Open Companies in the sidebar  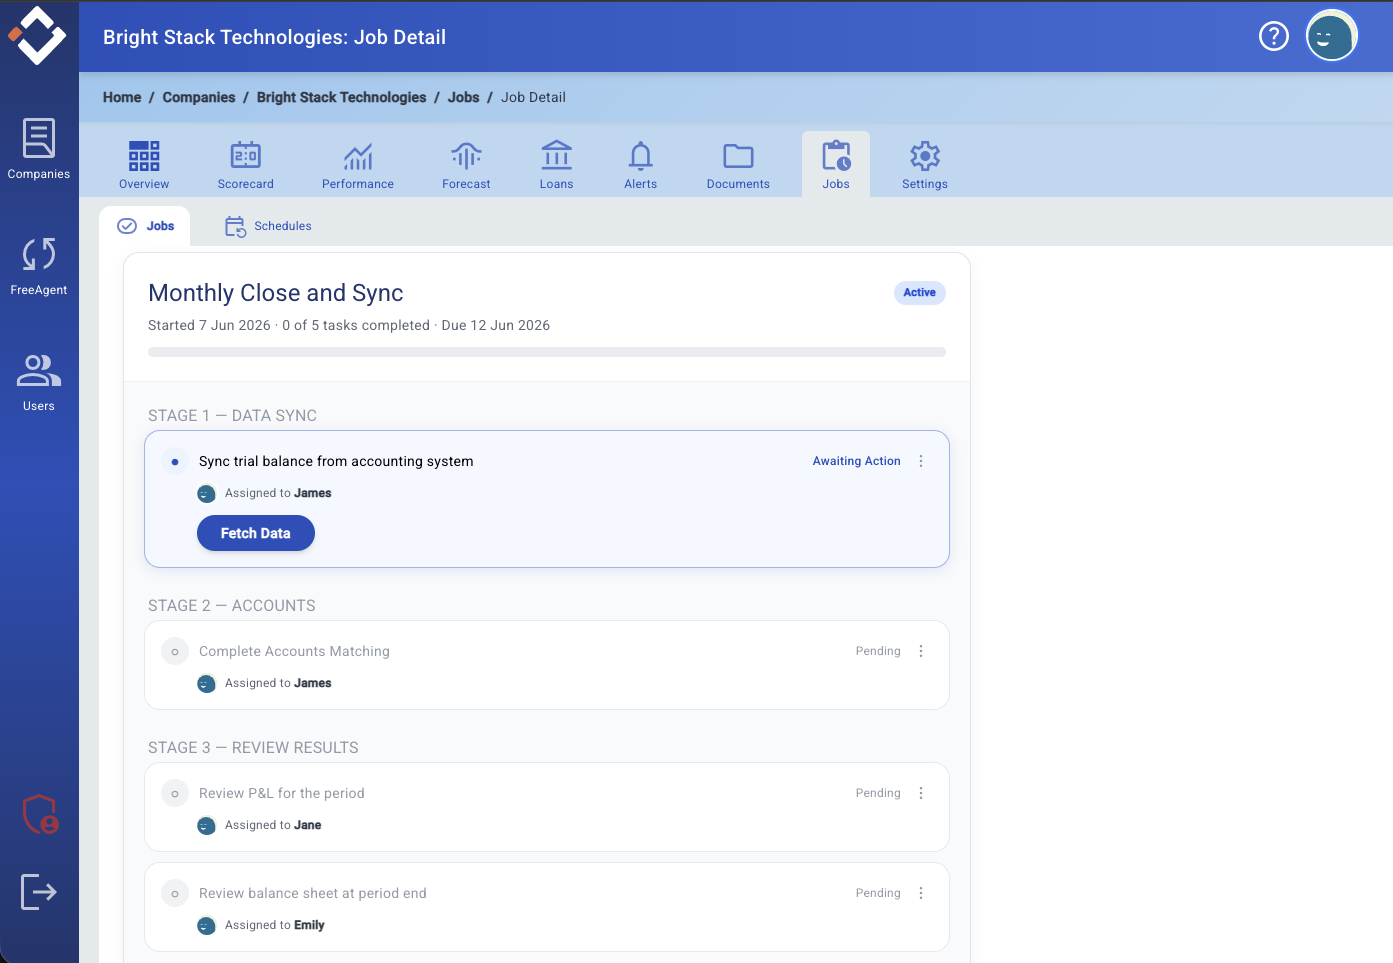39,149
